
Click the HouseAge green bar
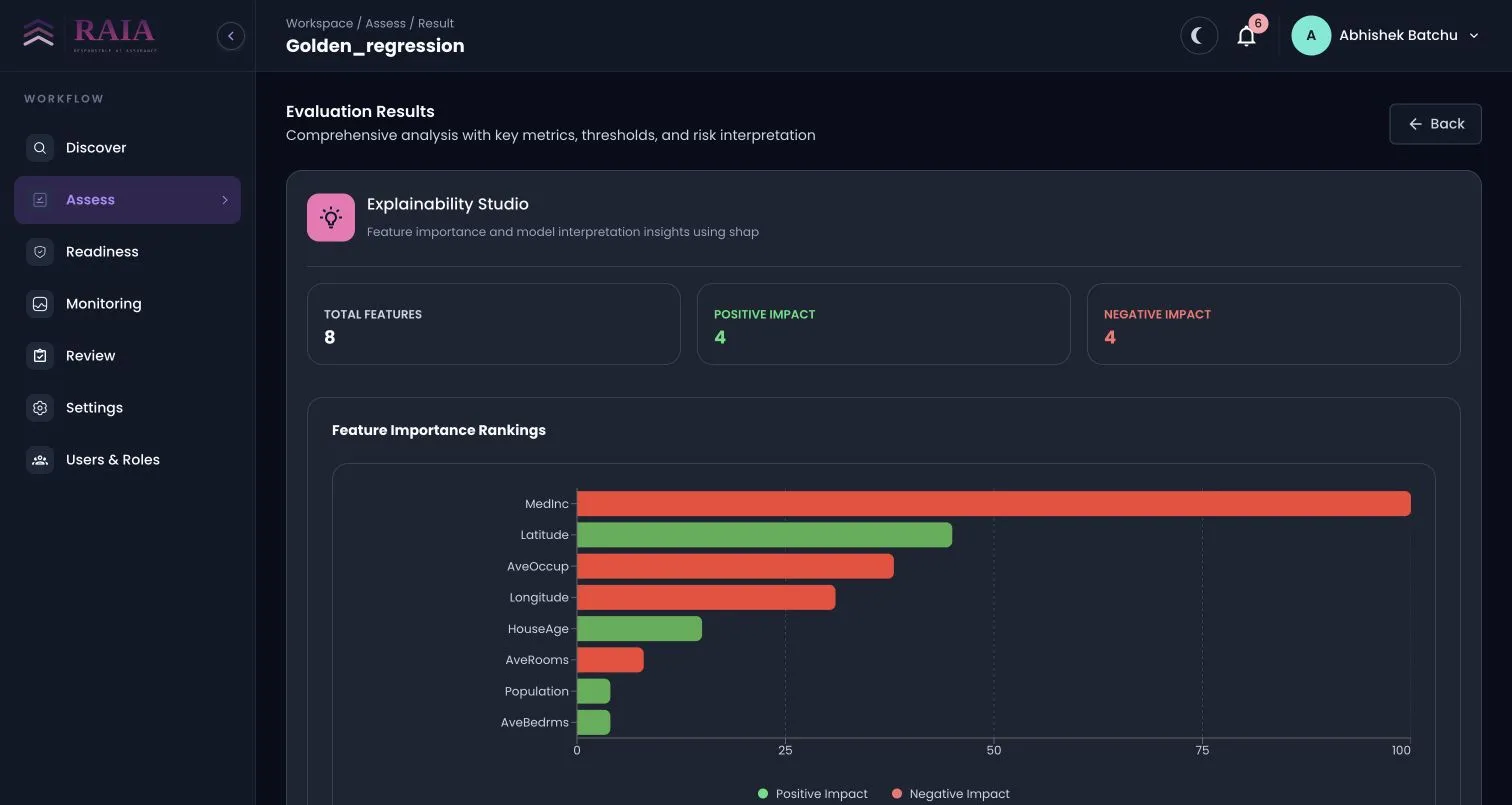tap(639, 629)
